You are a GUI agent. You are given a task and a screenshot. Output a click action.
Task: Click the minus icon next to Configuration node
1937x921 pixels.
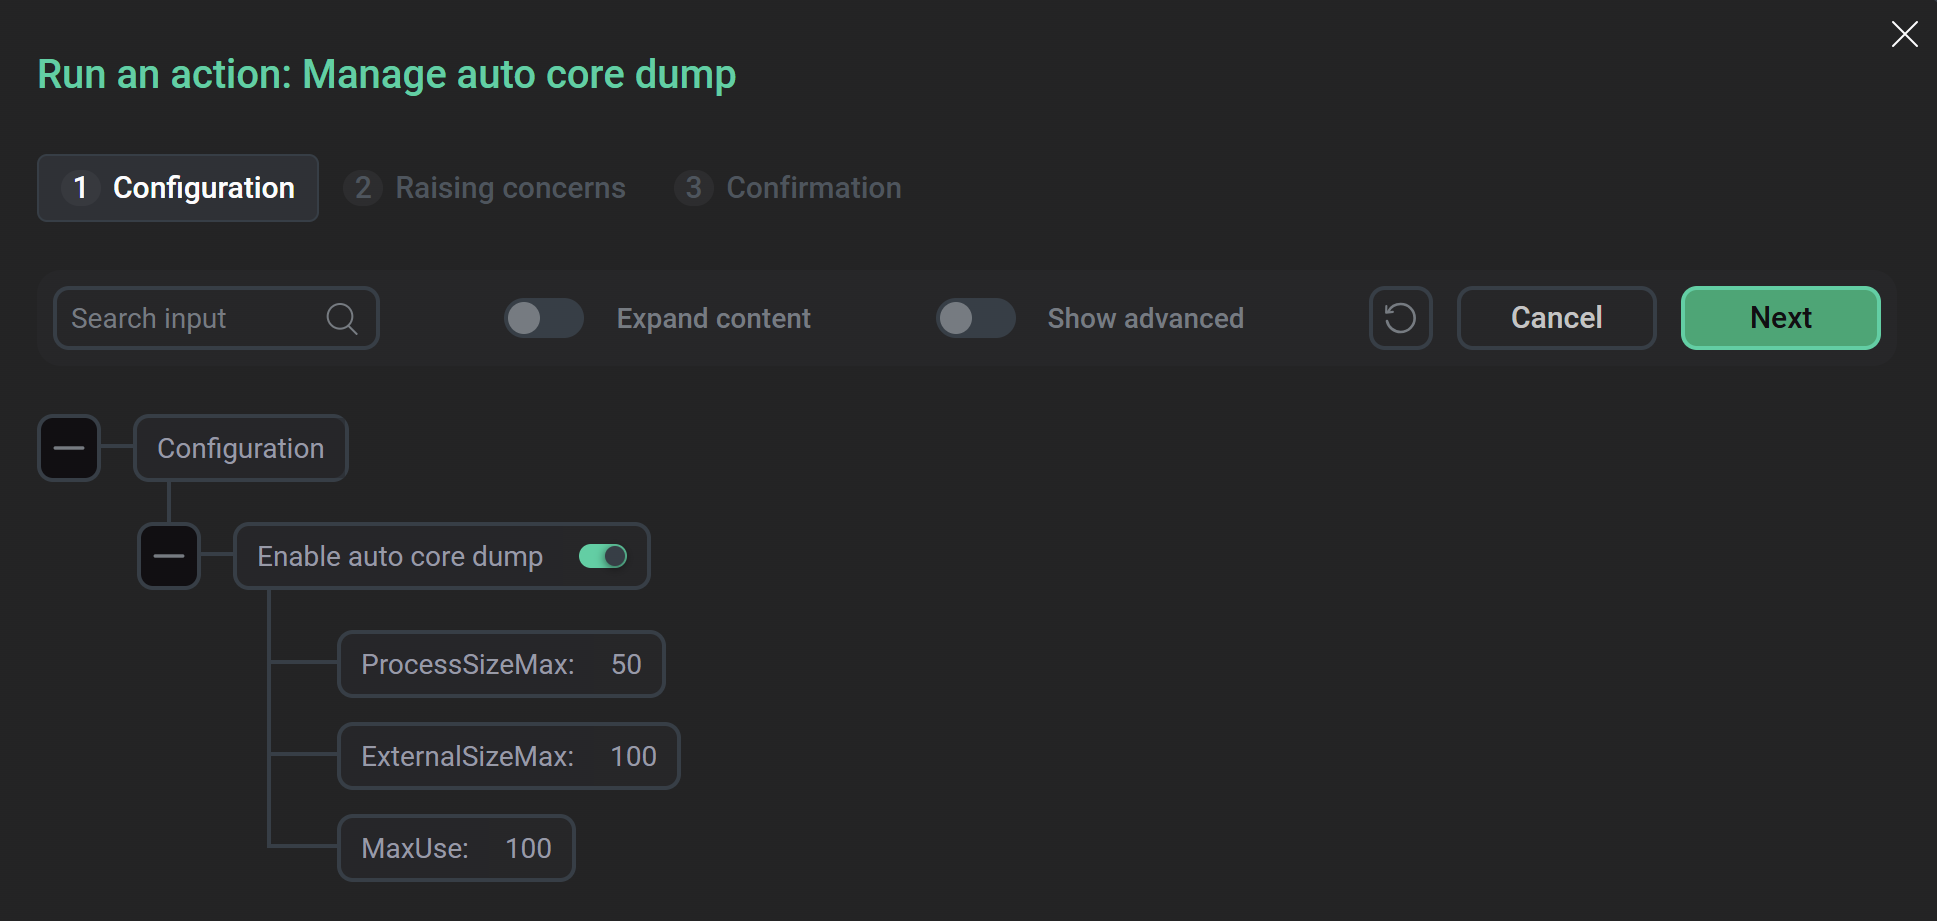pos(68,448)
